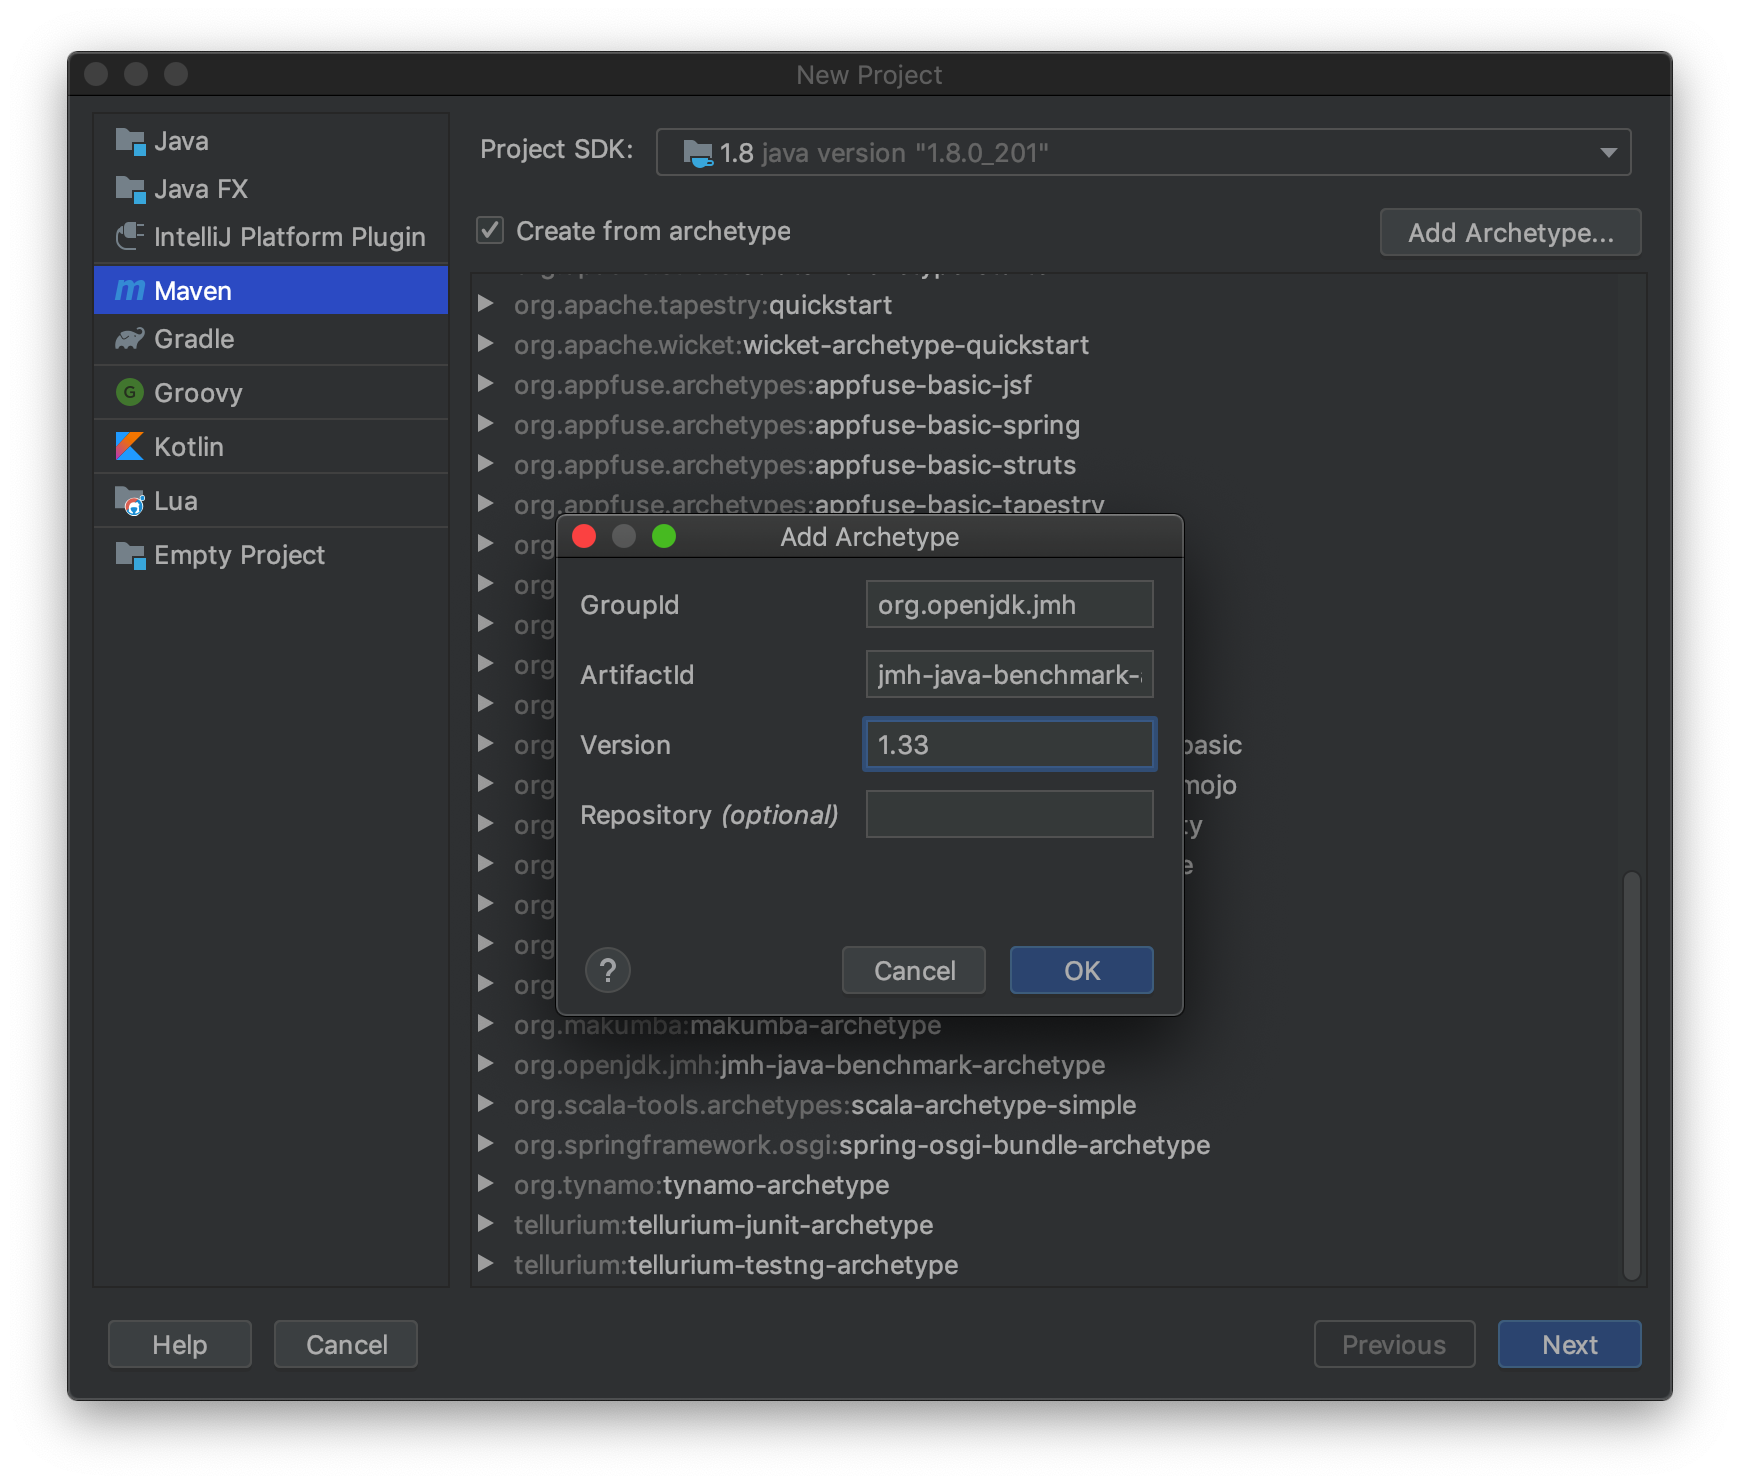Viewport: 1740px width, 1484px height.
Task: Click Next in New Project wizard
Action: tap(1569, 1344)
